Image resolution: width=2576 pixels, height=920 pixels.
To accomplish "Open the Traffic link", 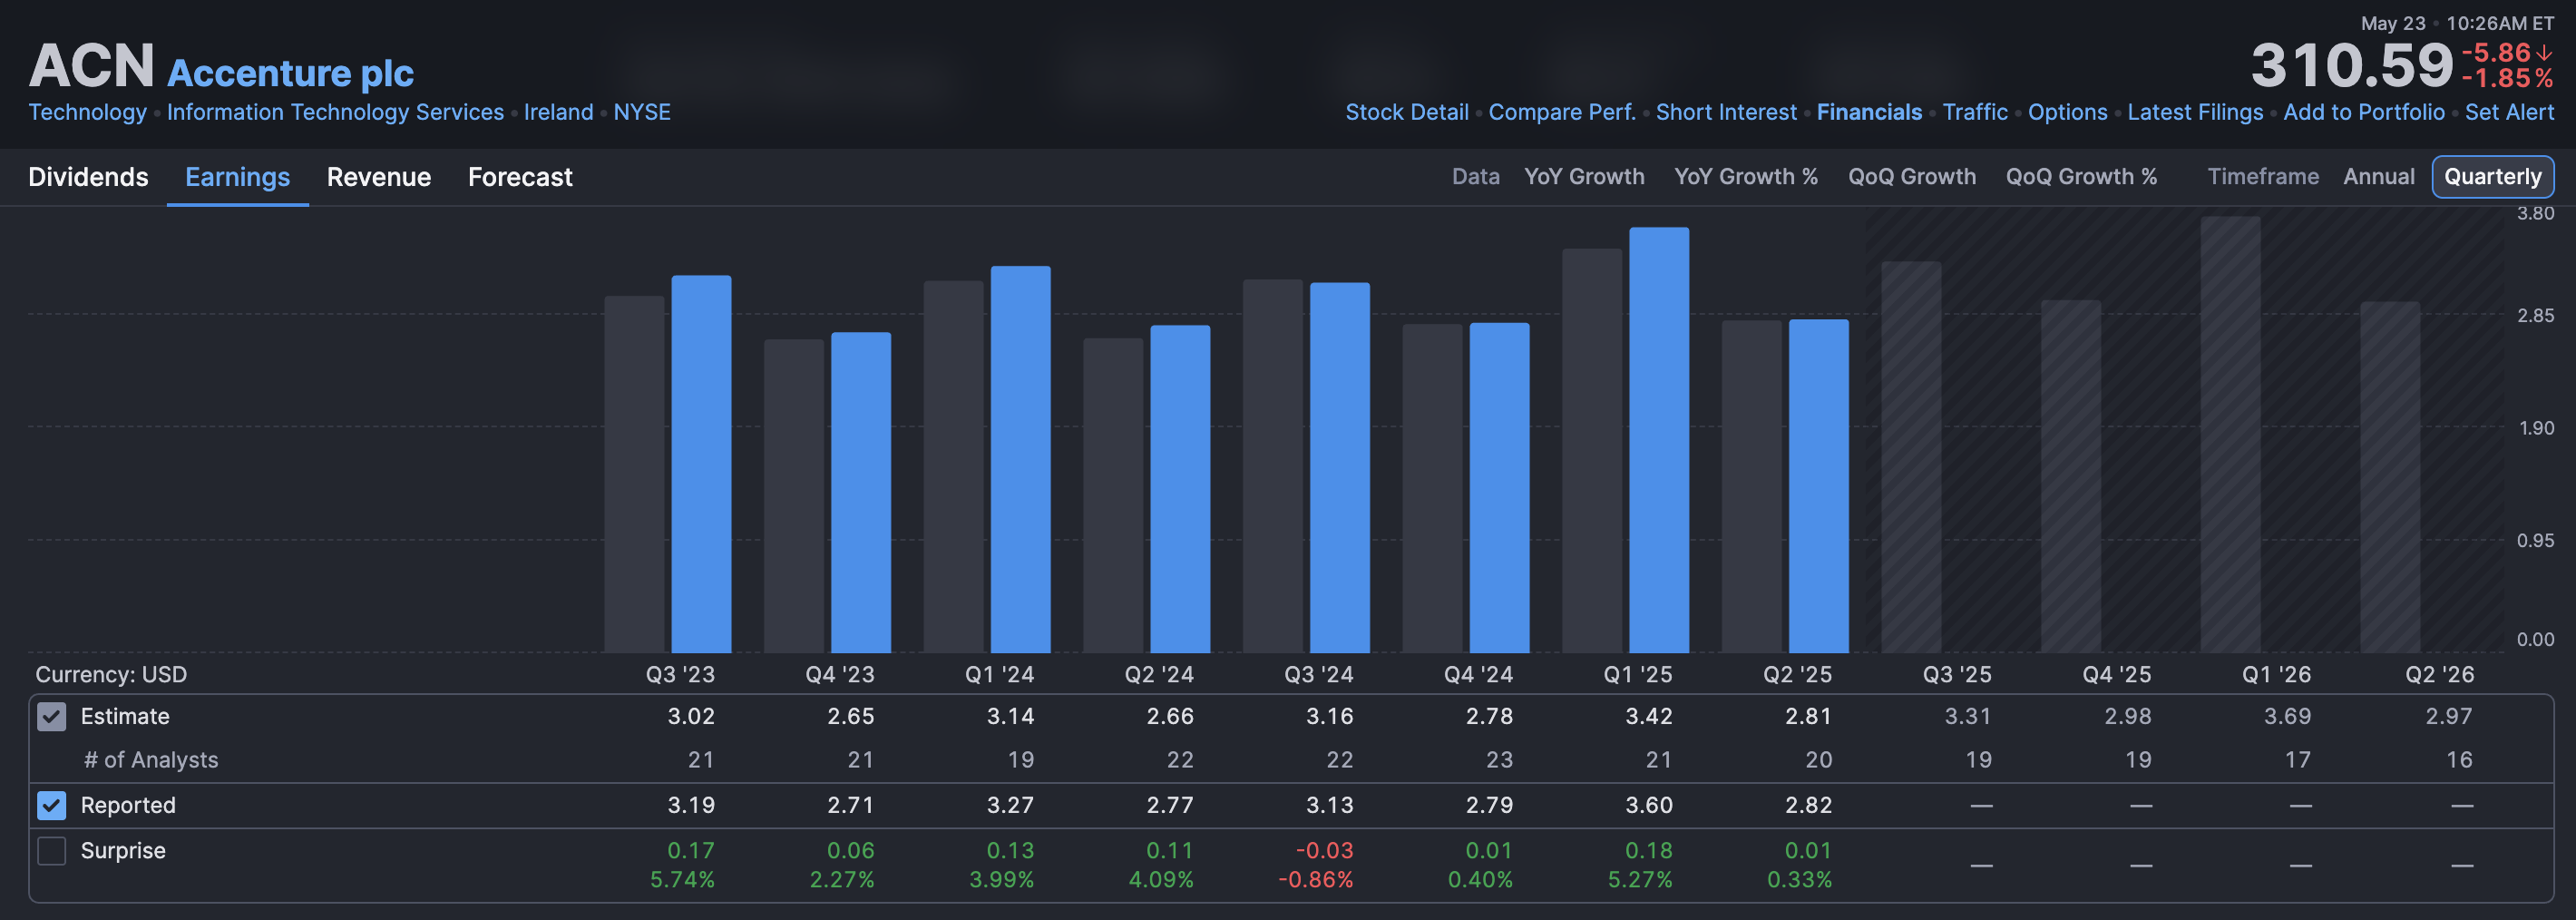I will tap(1975, 112).
